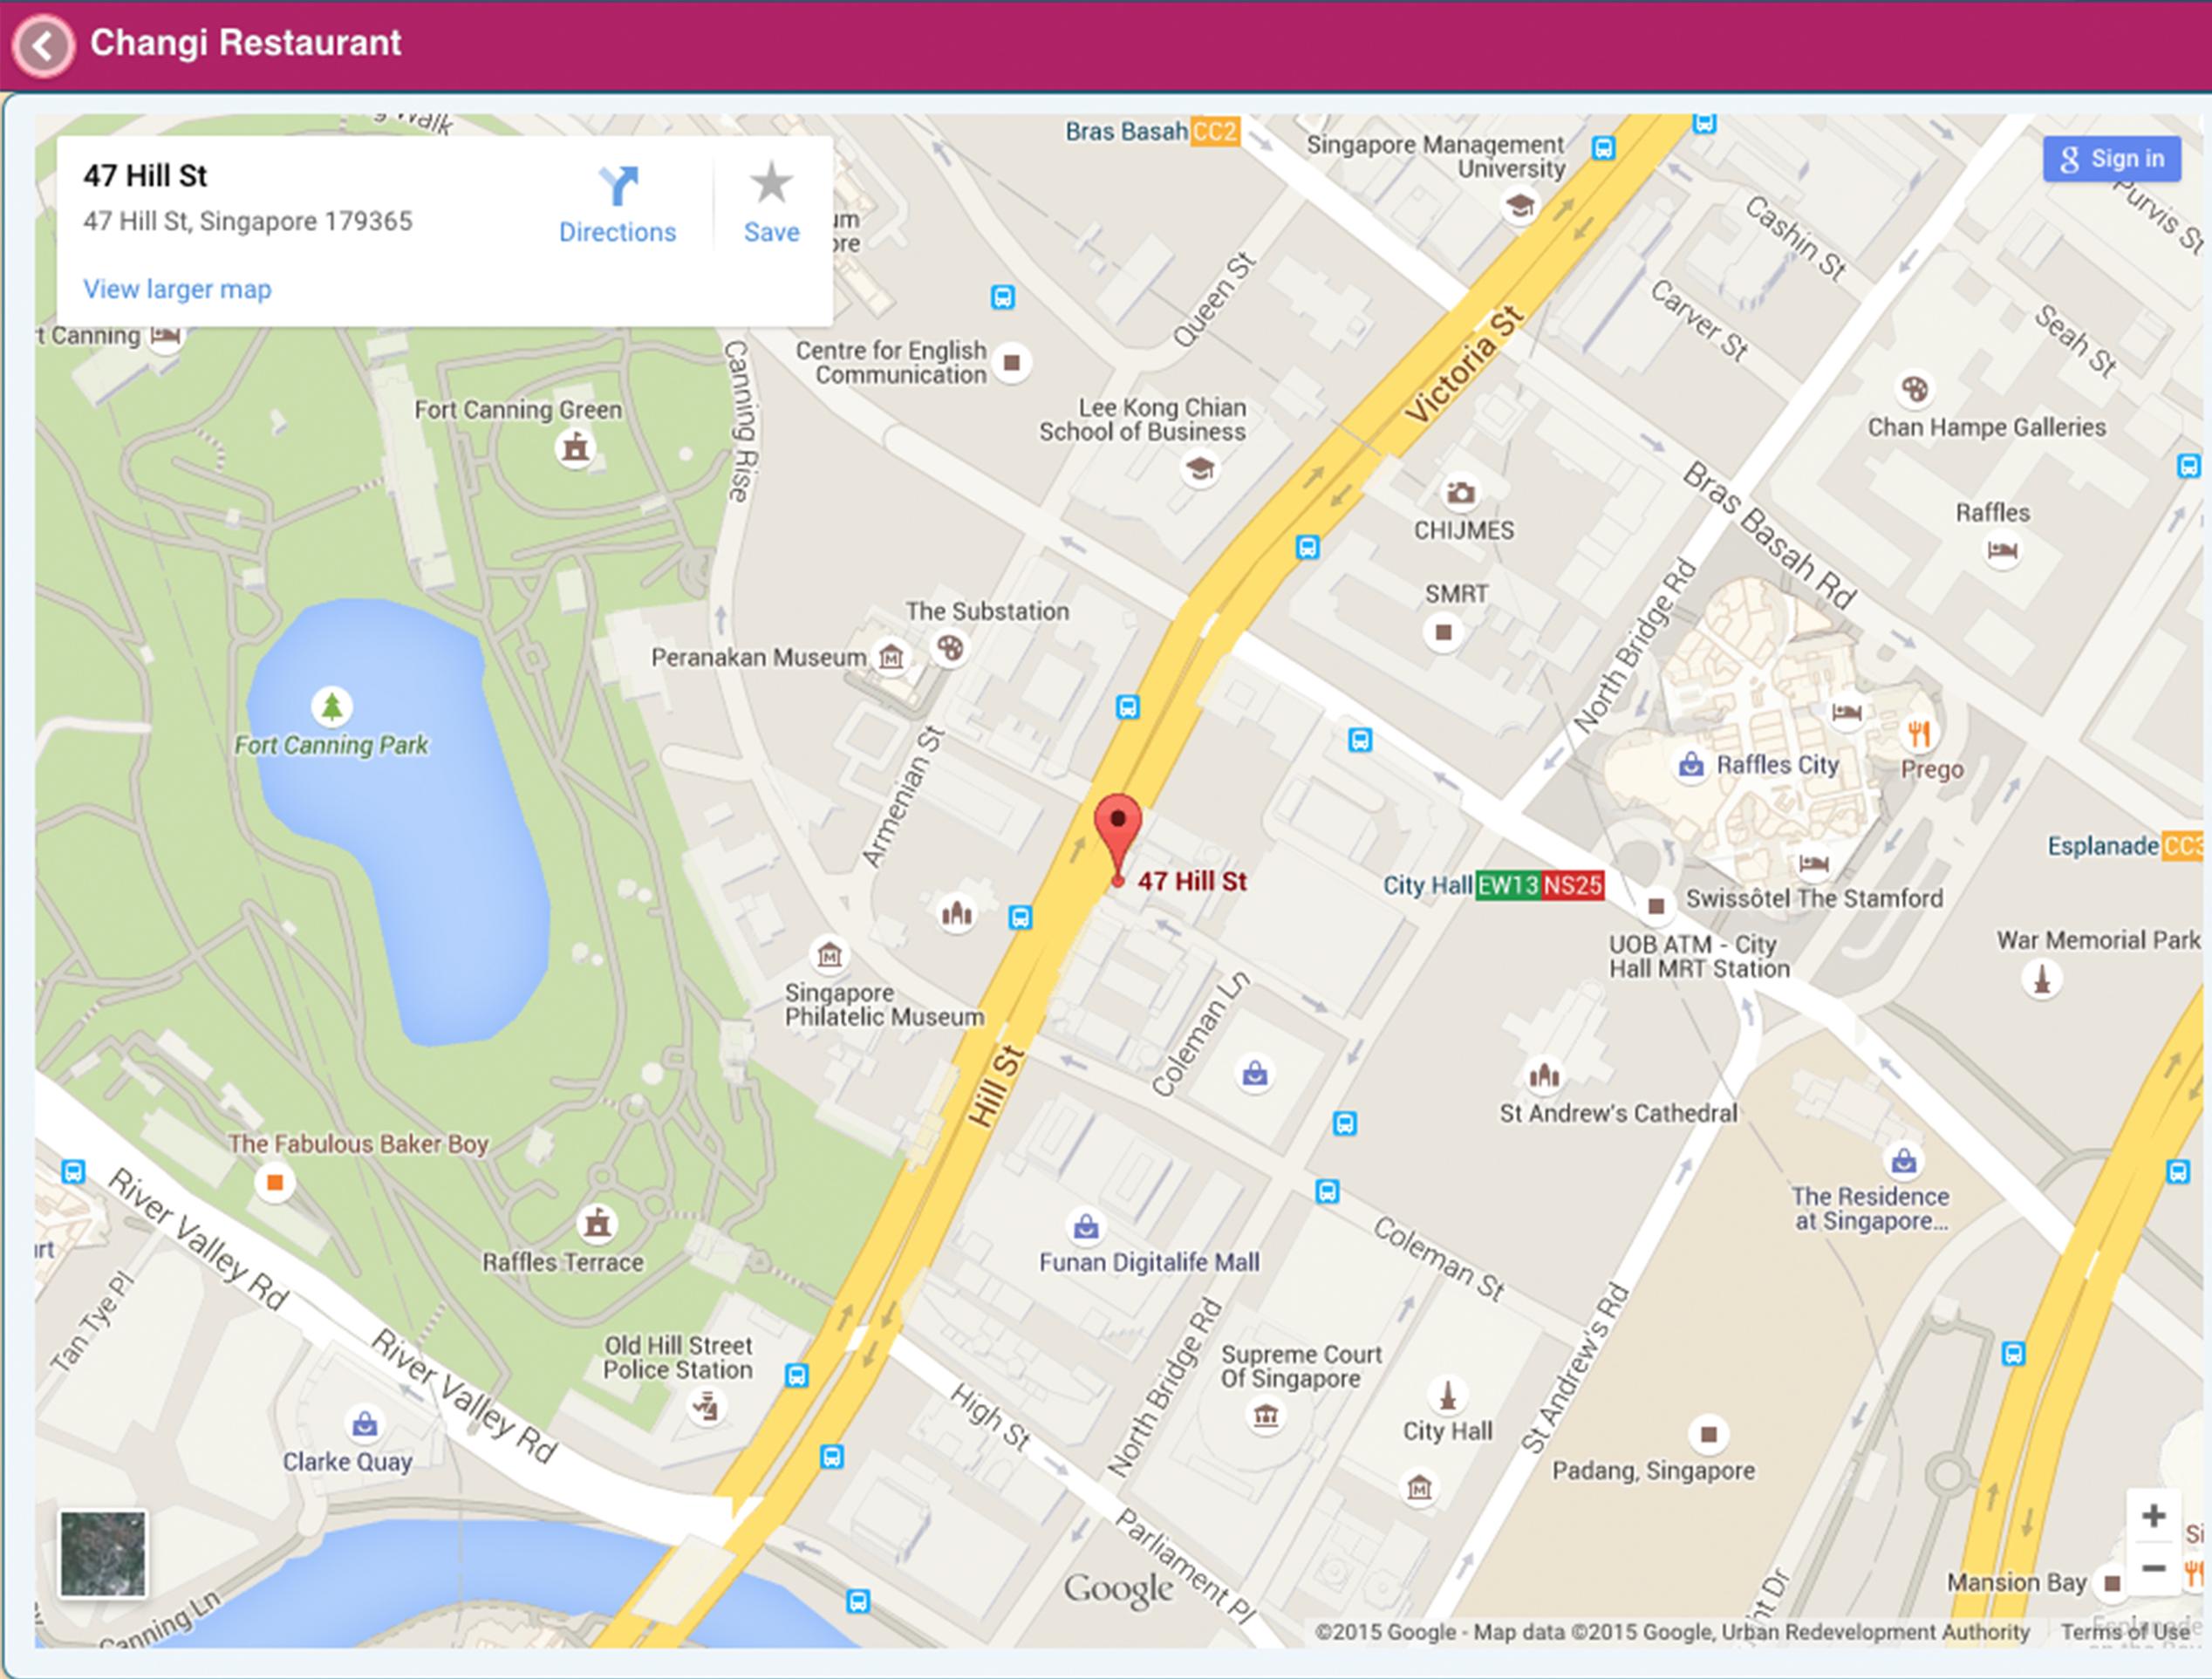Select Centre for English Communication marker
This screenshot has height=1679, width=2212.
1011,362
